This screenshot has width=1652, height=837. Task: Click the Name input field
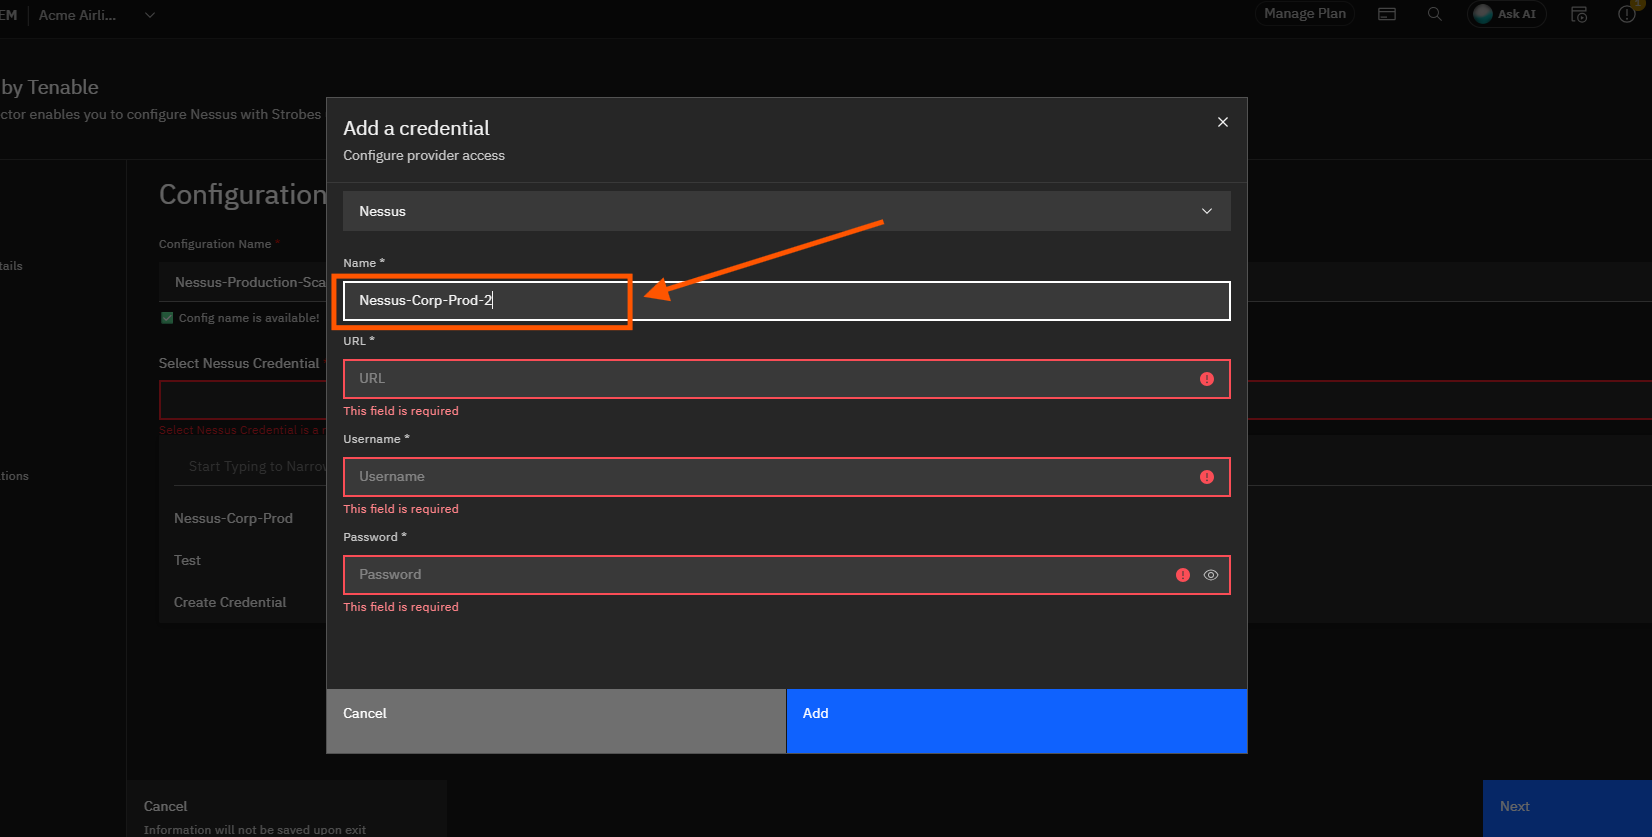click(x=786, y=301)
